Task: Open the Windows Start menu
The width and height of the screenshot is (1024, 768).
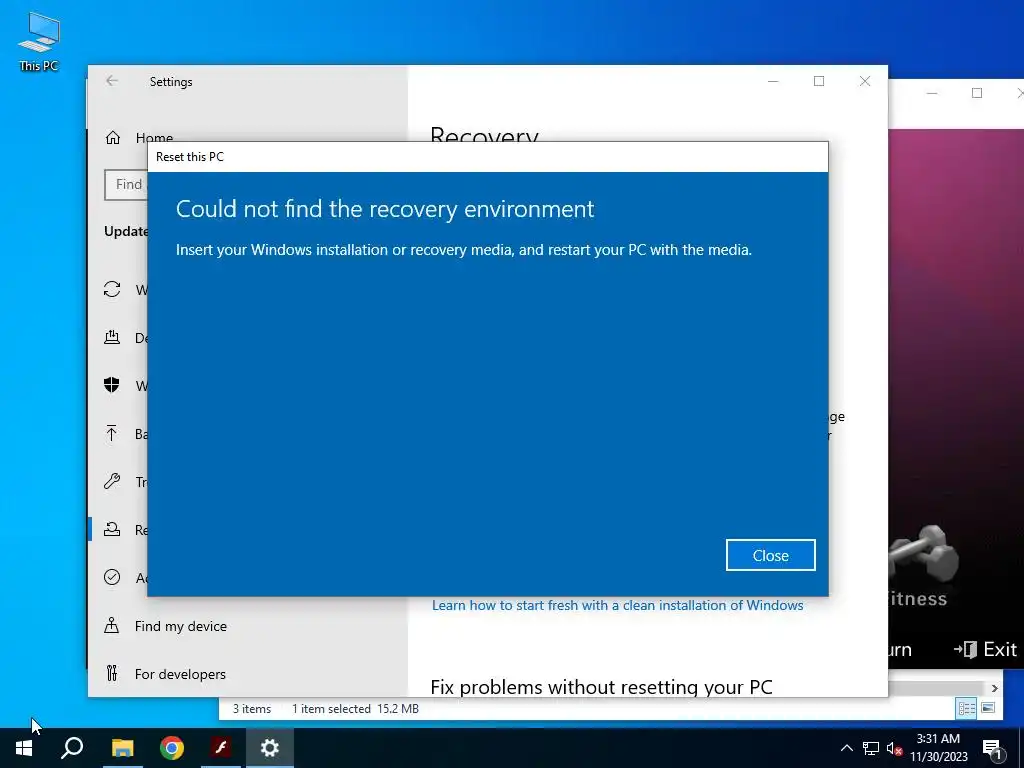Action: [x=24, y=748]
